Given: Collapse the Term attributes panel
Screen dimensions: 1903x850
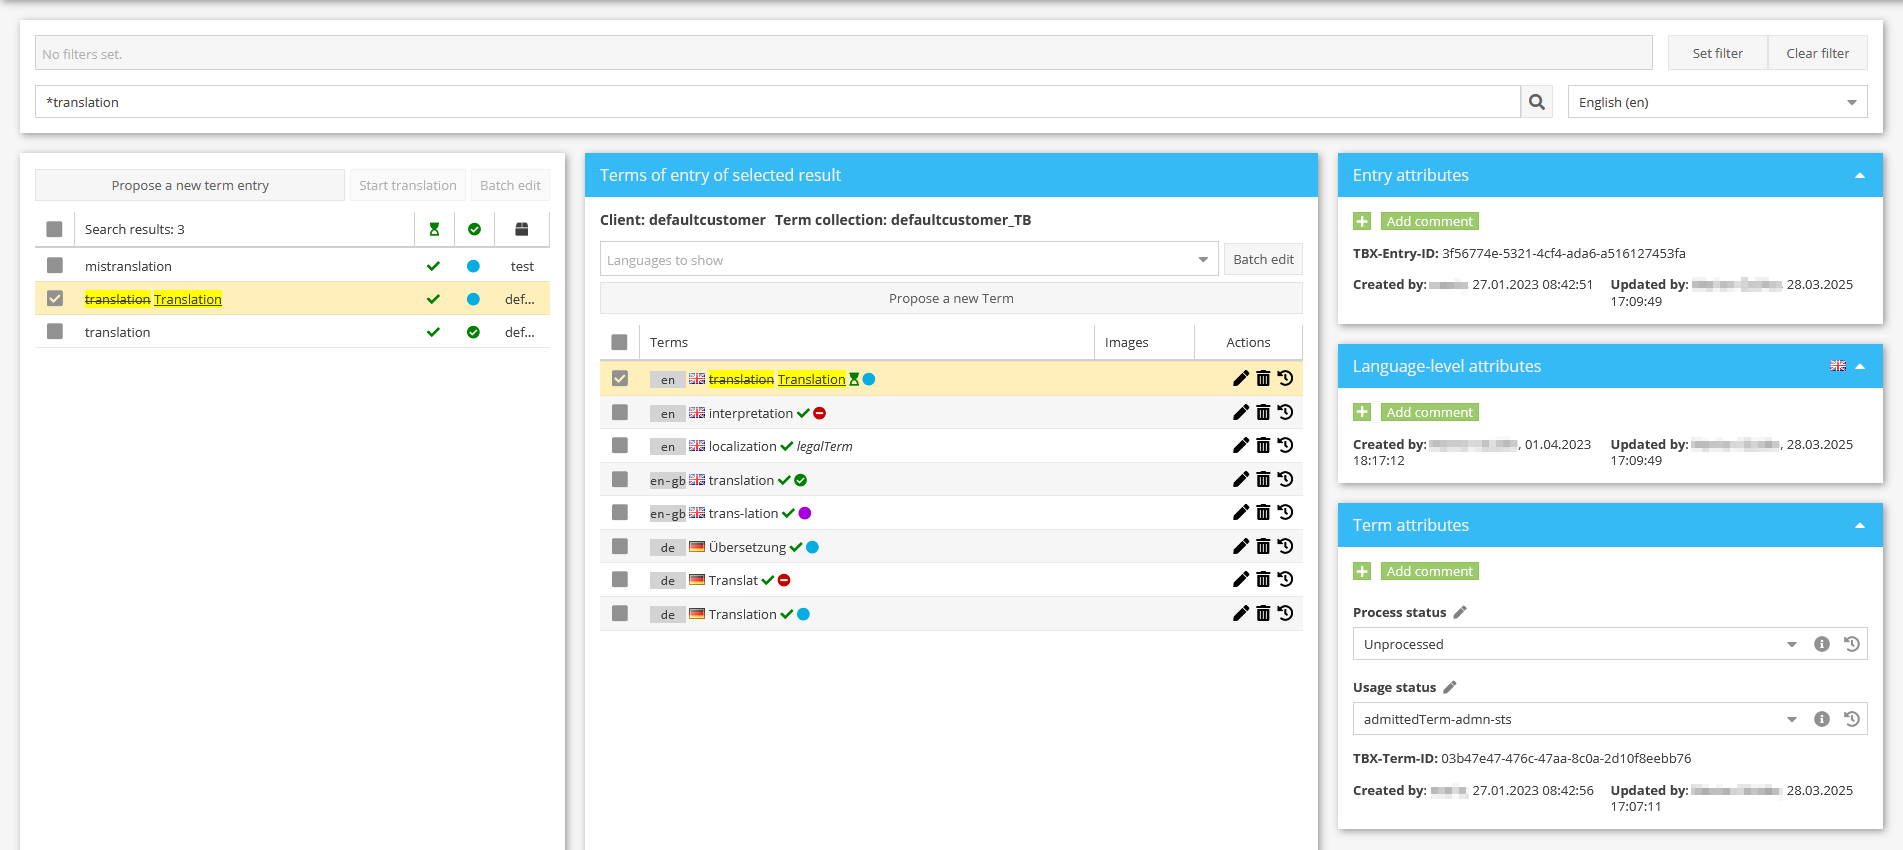Looking at the screenshot, I should pos(1860,525).
